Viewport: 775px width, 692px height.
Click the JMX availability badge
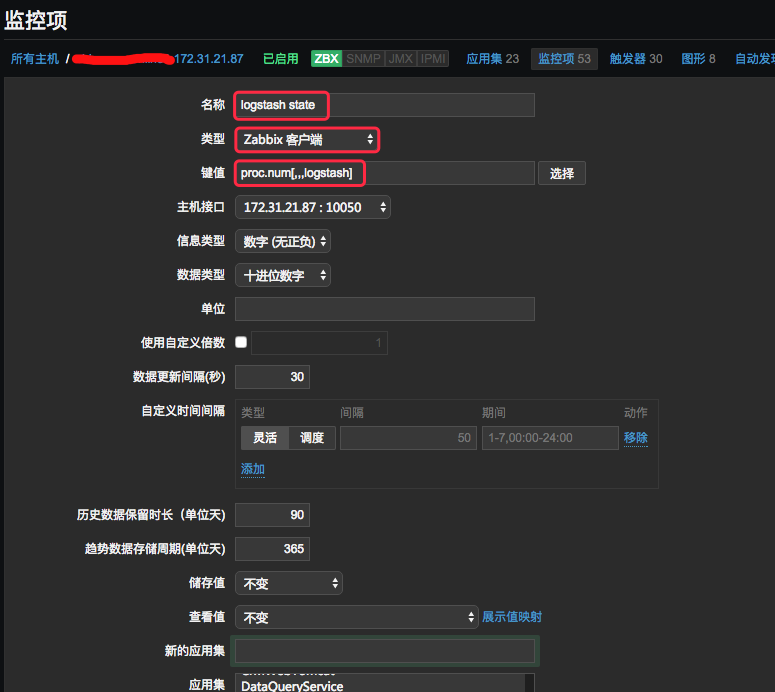click(x=400, y=59)
